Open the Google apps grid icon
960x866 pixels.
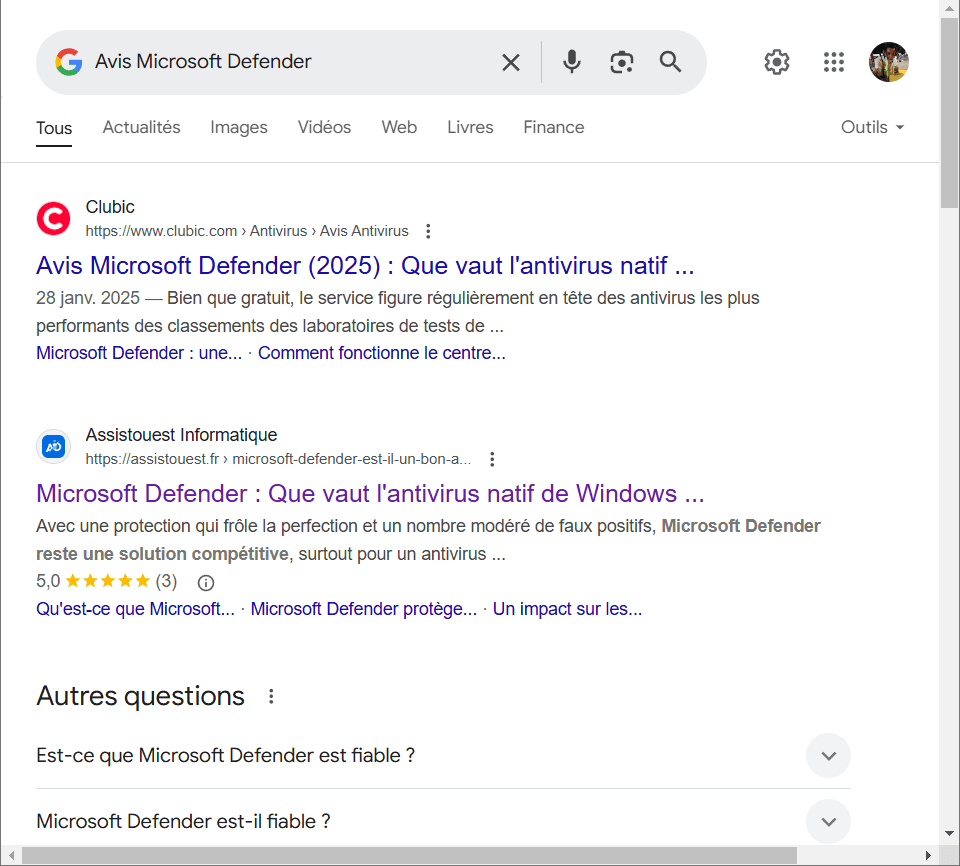tap(834, 62)
